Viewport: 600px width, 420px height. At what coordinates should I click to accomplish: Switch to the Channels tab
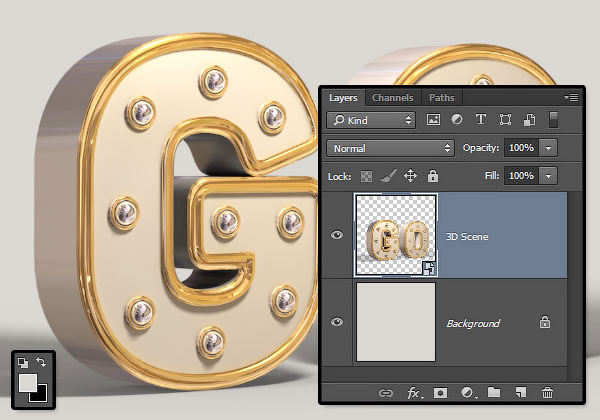(392, 98)
